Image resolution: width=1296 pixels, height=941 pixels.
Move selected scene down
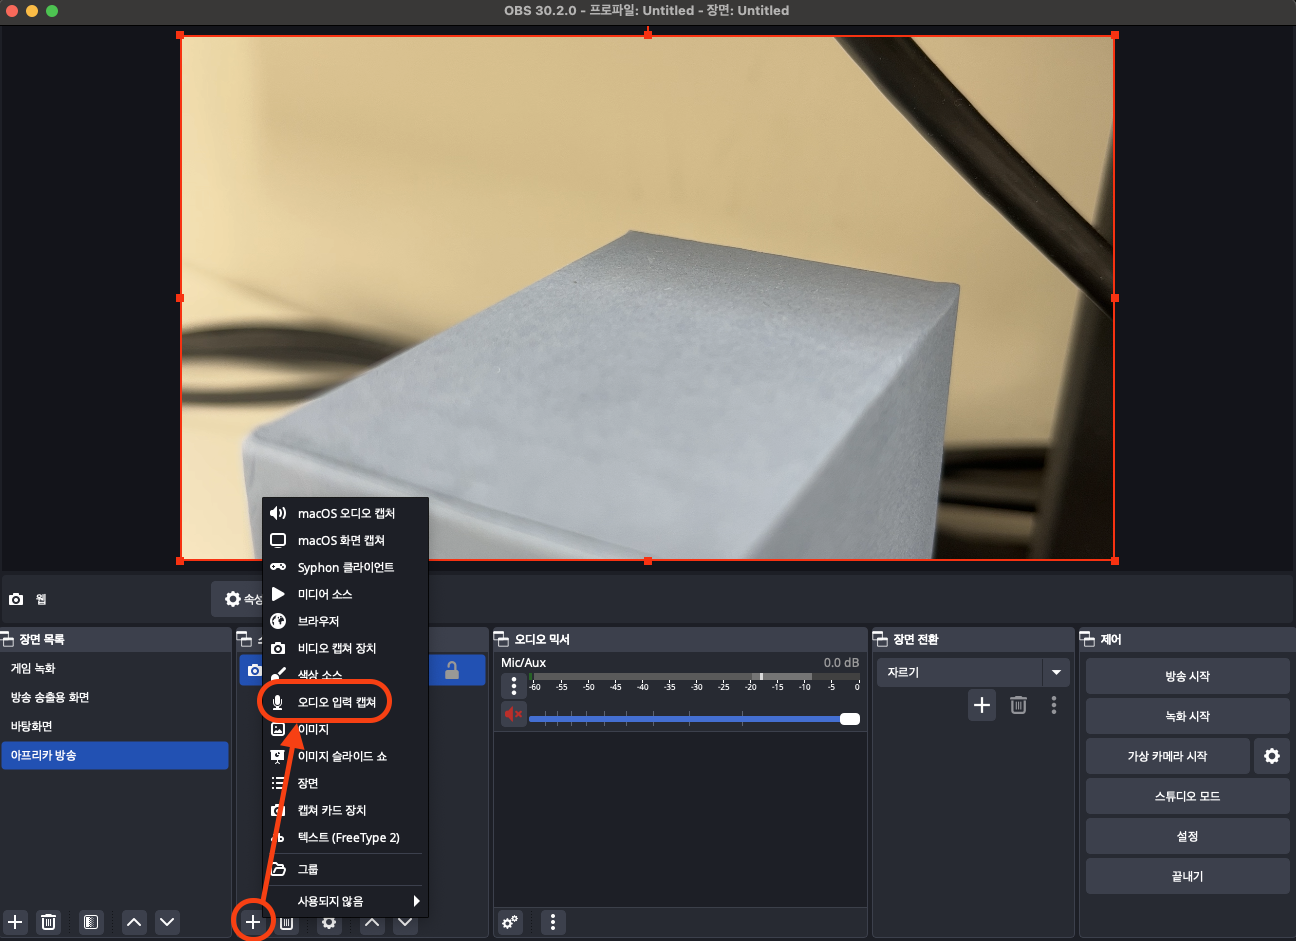point(167,922)
